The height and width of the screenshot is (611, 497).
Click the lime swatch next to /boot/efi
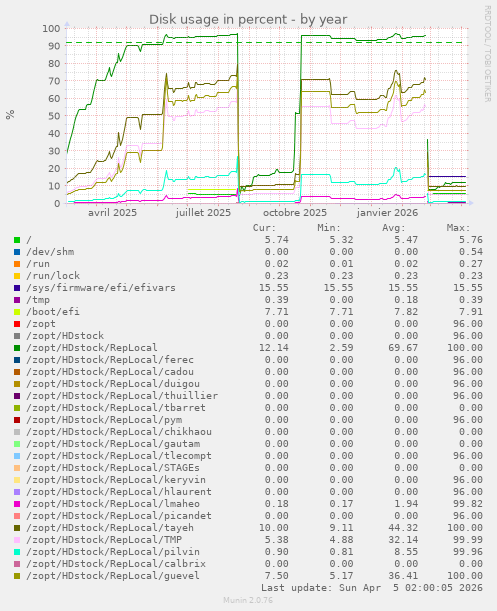pyautogui.click(x=17, y=312)
